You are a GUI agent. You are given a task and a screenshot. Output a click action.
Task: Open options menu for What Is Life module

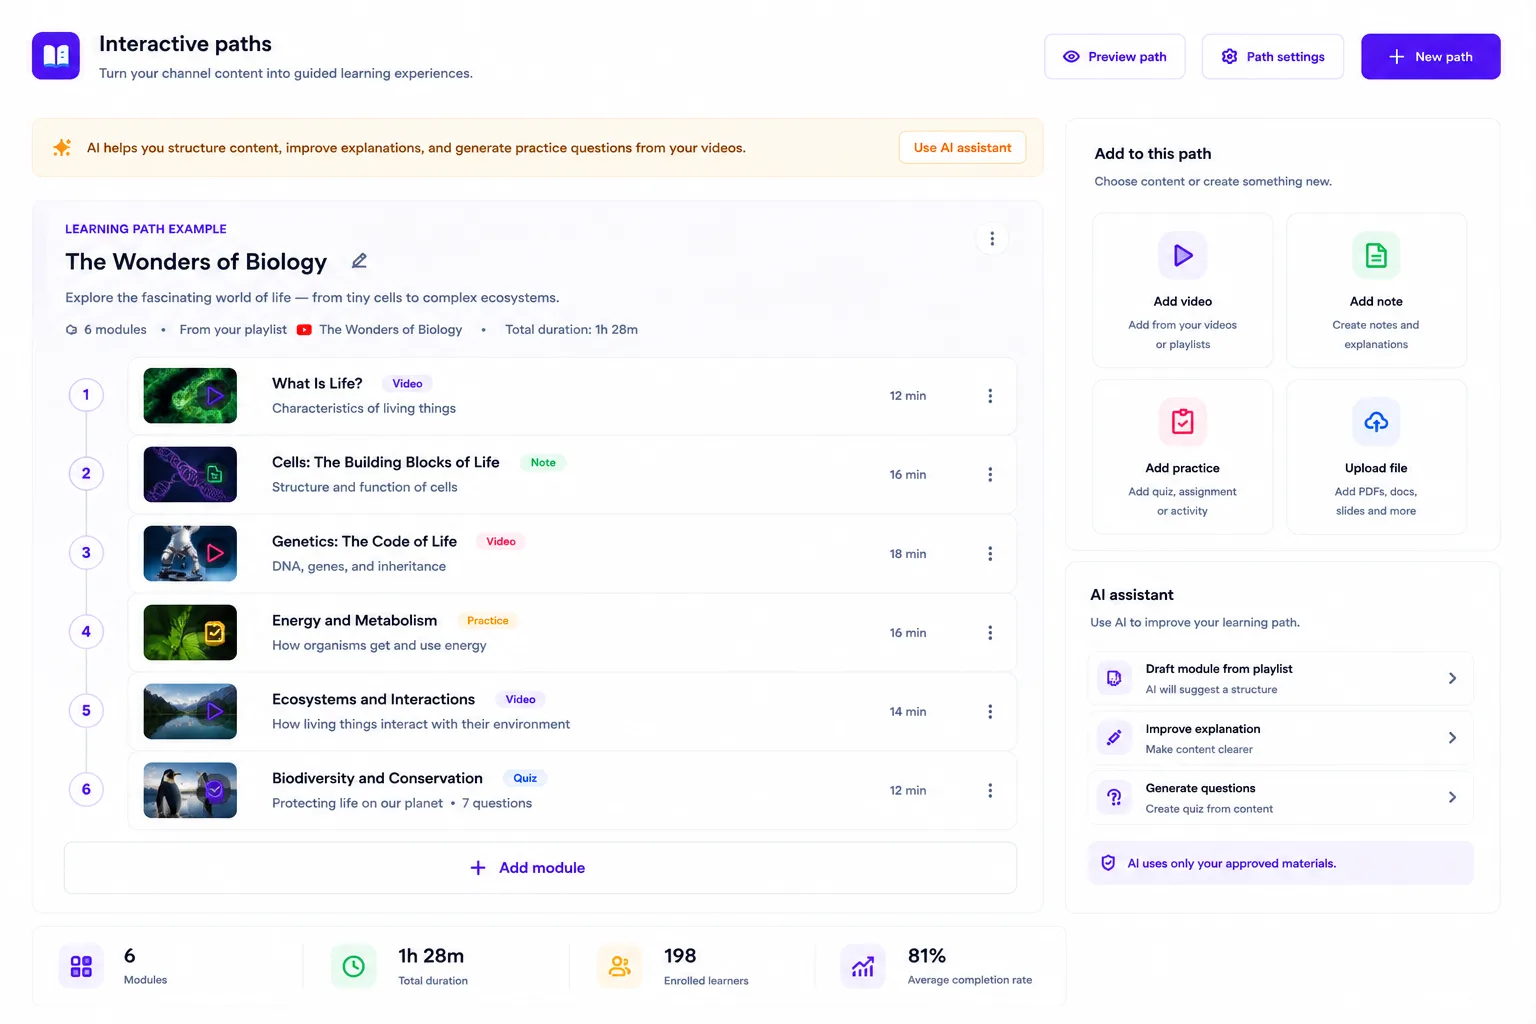(x=990, y=396)
